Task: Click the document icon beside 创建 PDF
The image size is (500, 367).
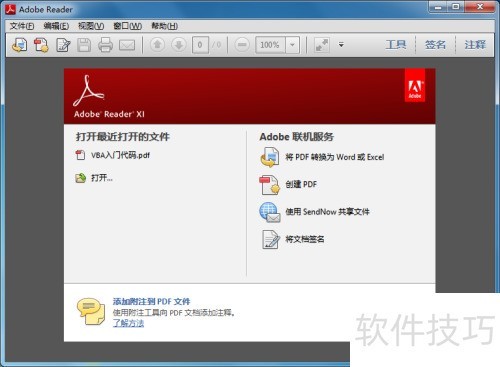Action: coord(269,185)
